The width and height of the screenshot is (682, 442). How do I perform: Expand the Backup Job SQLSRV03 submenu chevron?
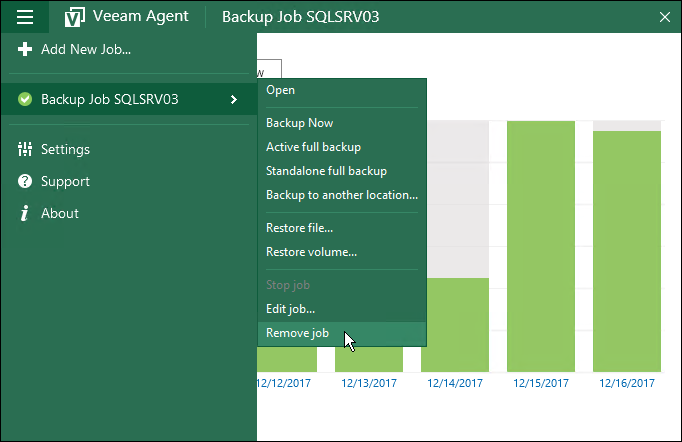pos(234,99)
